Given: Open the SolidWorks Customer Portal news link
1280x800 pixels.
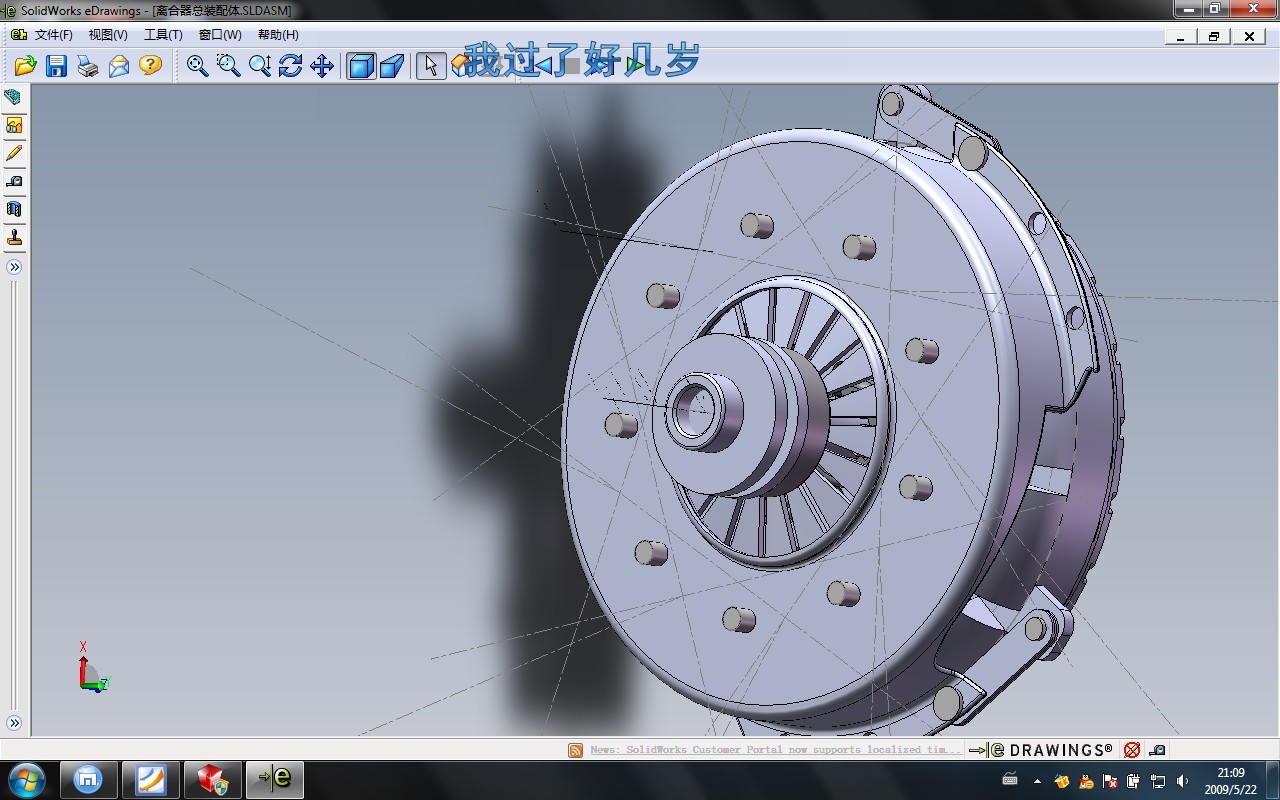Looking at the screenshot, I should click(x=775, y=750).
